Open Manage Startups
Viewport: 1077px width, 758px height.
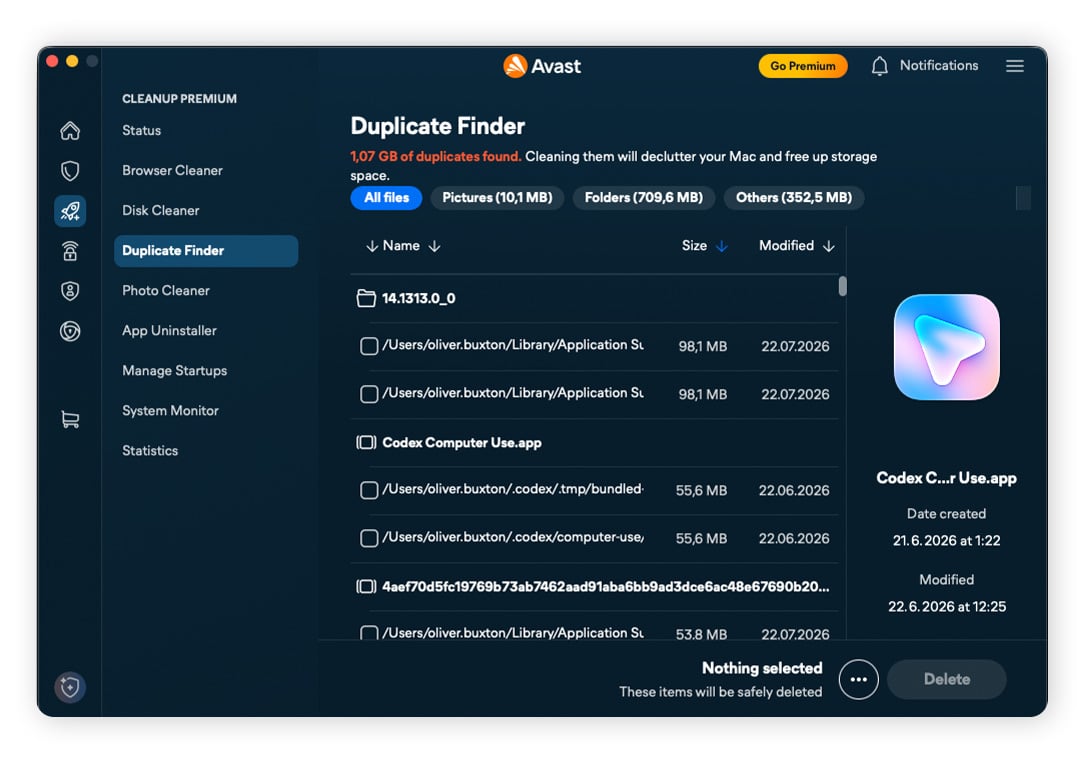coord(174,371)
